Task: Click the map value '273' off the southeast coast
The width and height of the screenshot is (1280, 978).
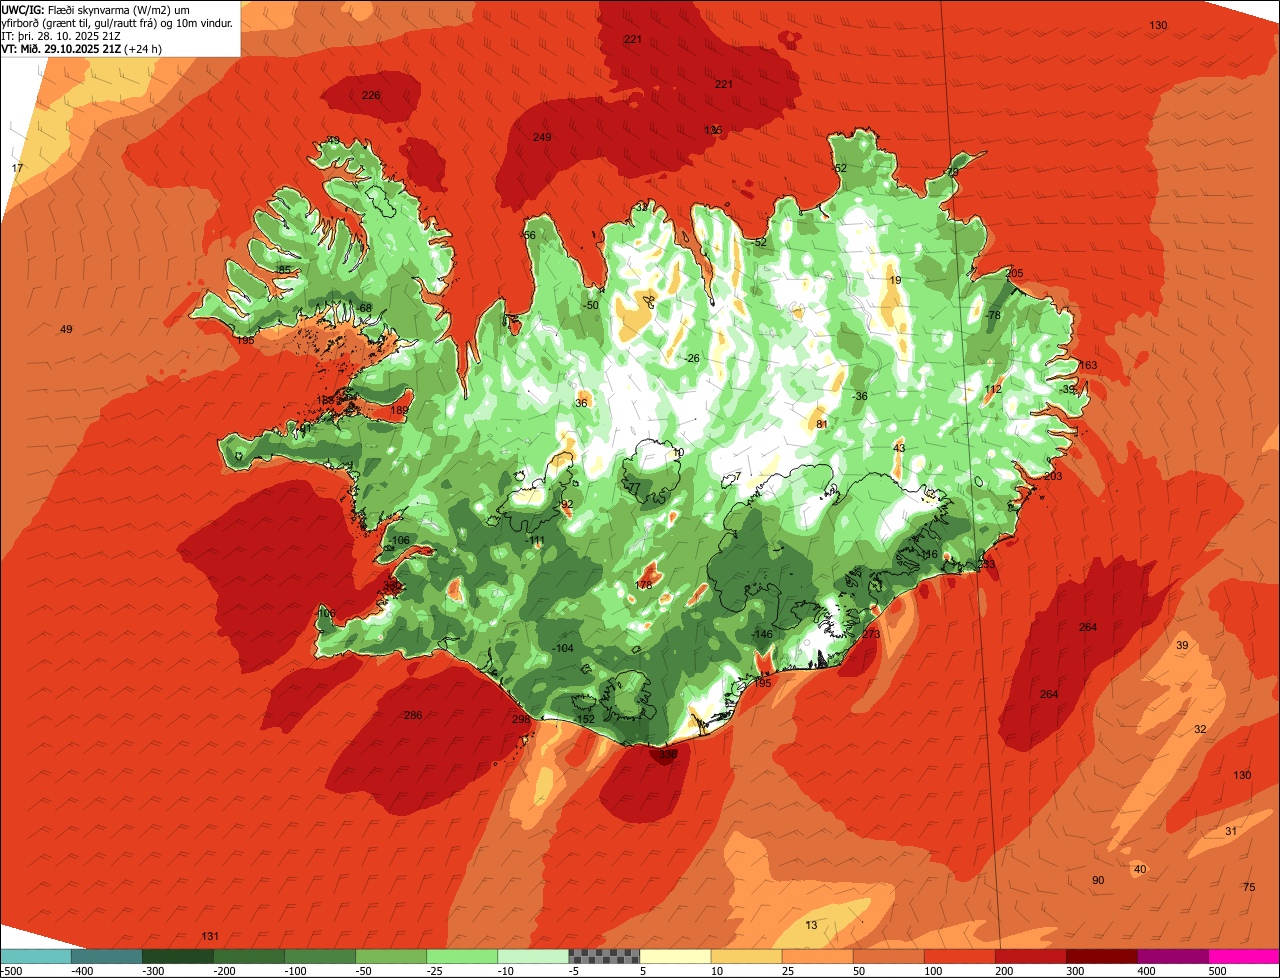Action: pos(871,634)
